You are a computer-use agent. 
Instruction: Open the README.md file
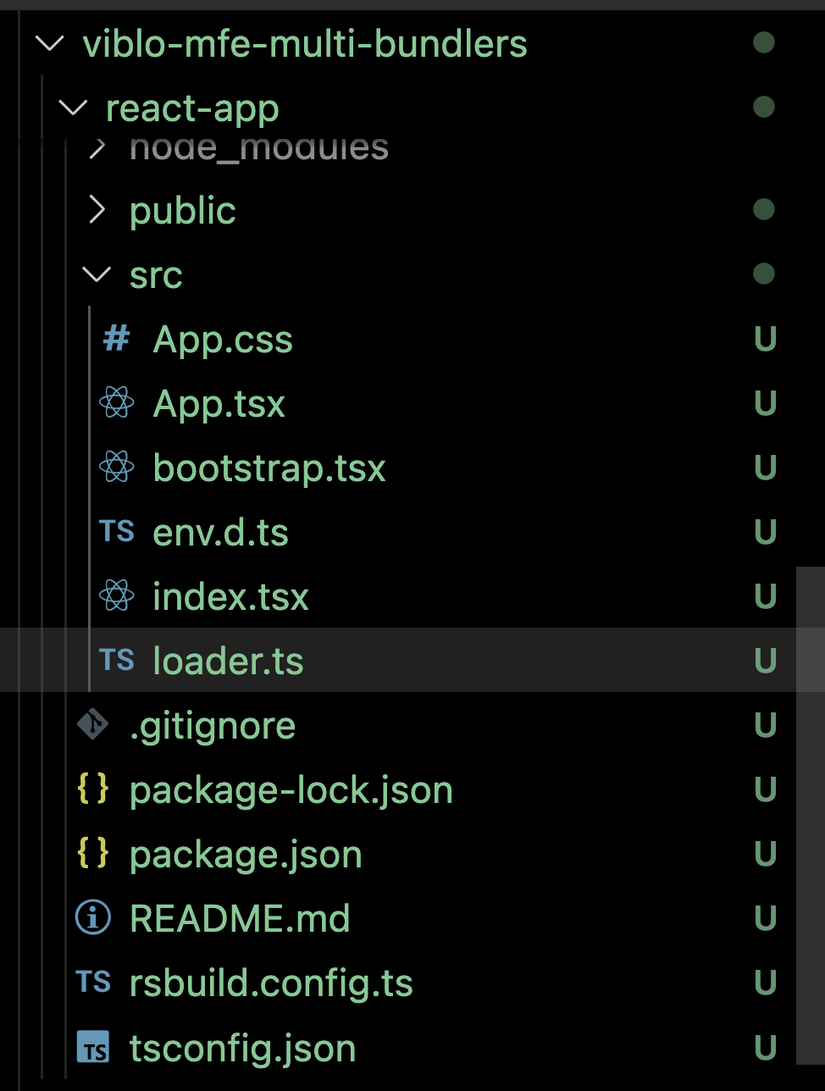click(x=240, y=918)
